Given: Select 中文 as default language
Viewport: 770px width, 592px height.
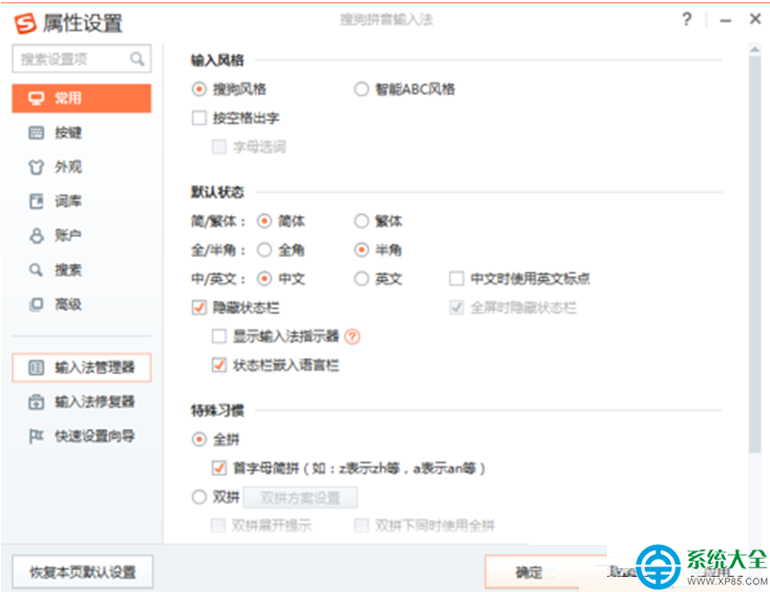Looking at the screenshot, I should tap(264, 279).
